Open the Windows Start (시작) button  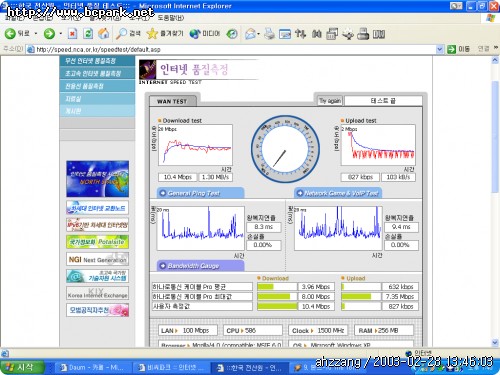point(23,367)
